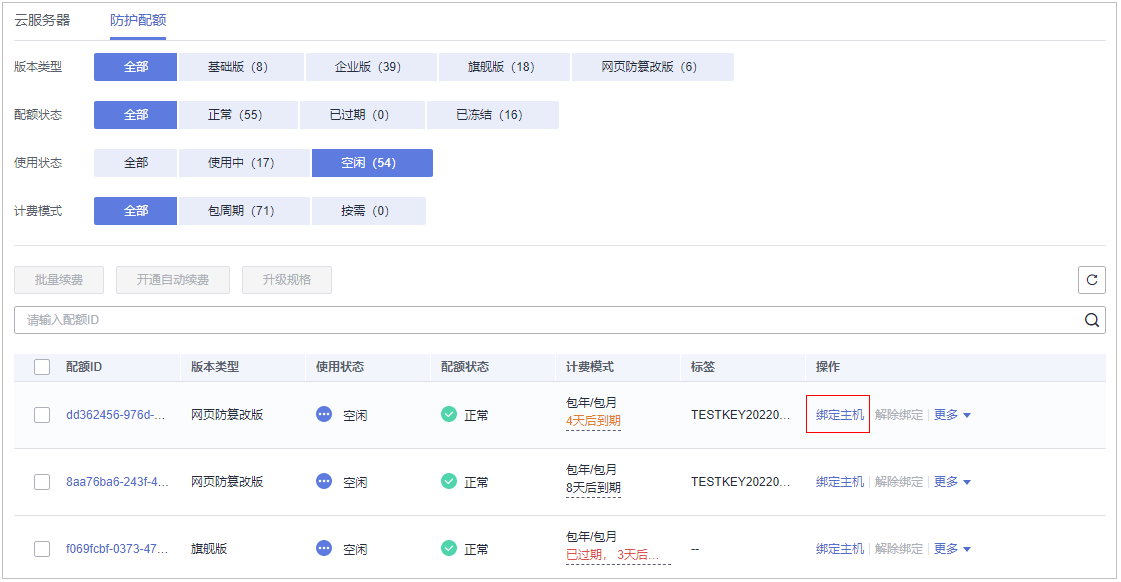Expand 更多 dropdown in the first row
This screenshot has height=582, width=1121.
pos(952,414)
